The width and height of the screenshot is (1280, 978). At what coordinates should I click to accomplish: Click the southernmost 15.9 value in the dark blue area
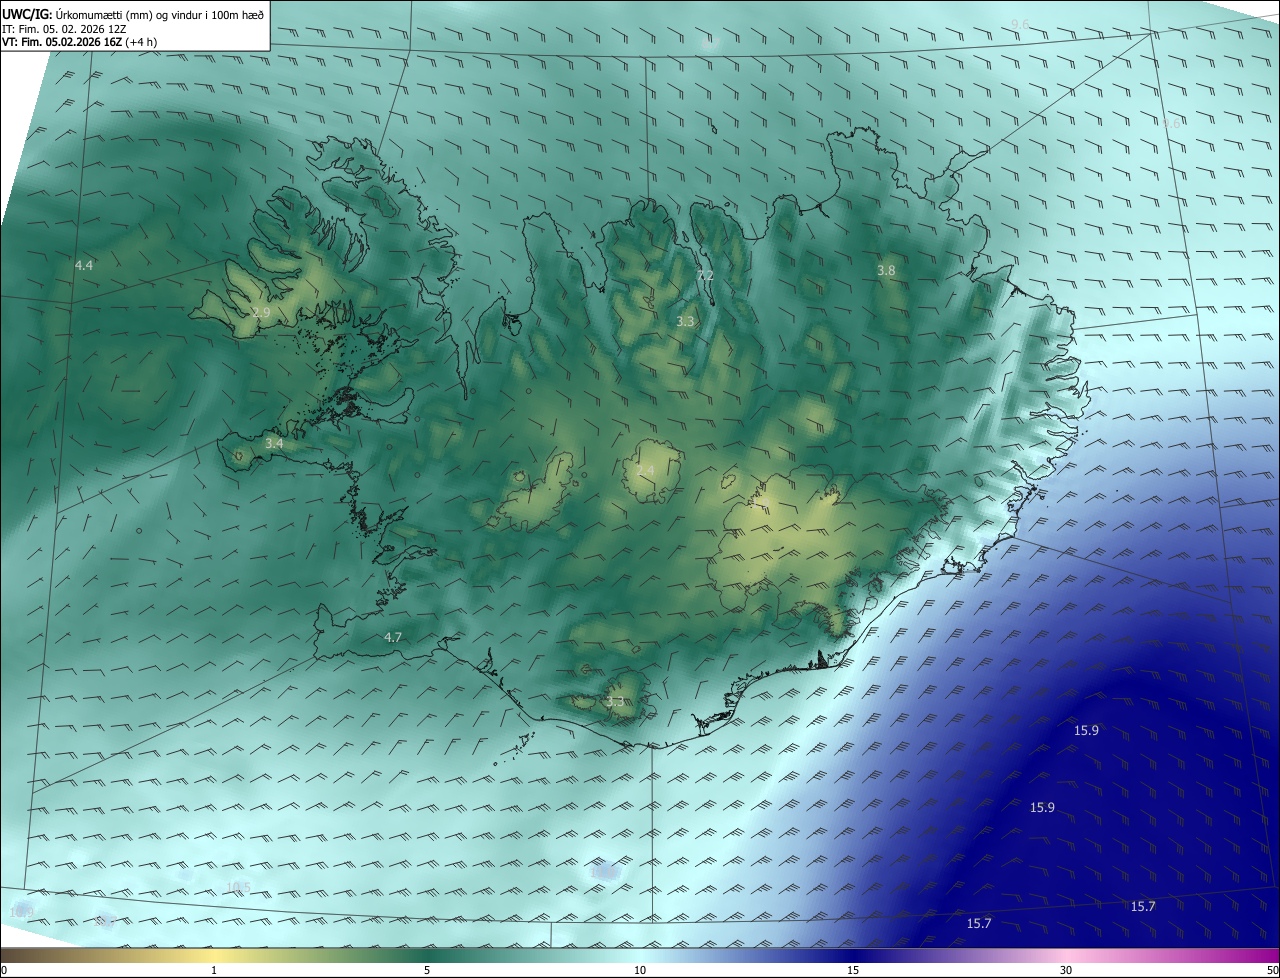click(x=1042, y=807)
